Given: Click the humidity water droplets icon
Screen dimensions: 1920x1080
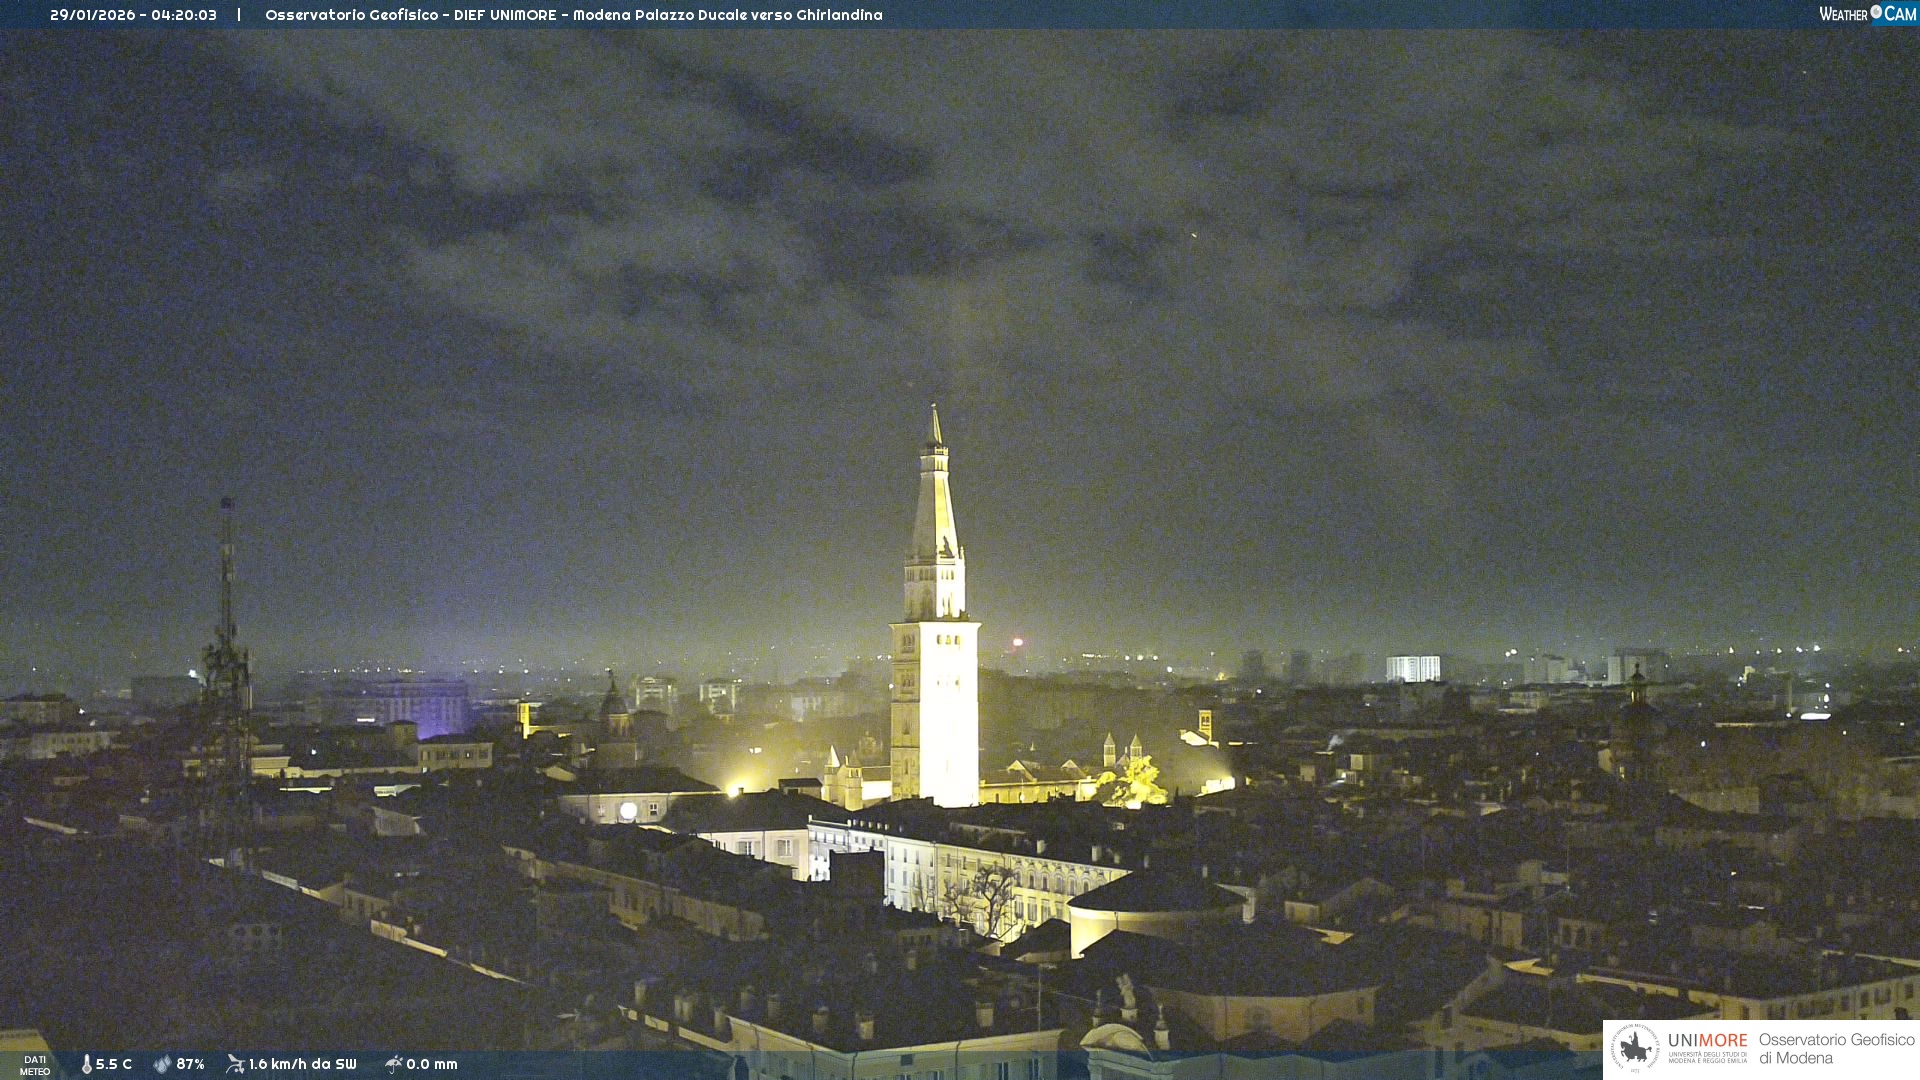Looking at the screenshot, I should pyautogui.click(x=162, y=1064).
